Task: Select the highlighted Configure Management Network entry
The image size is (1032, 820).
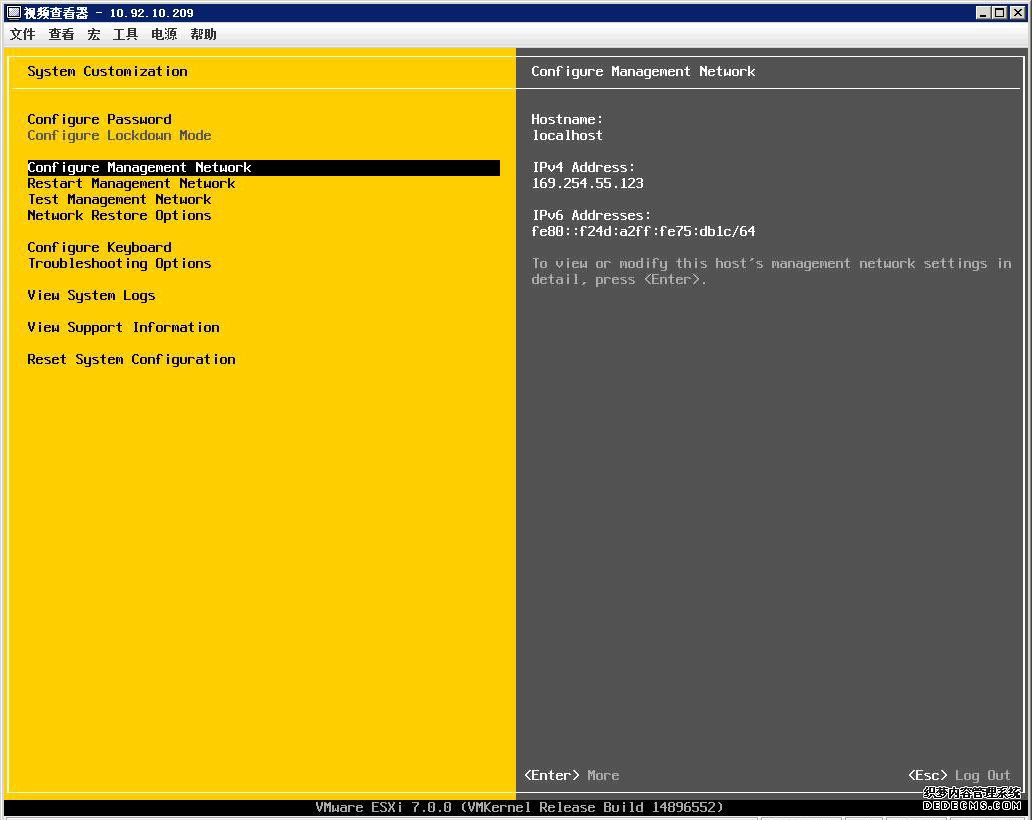Action: point(139,167)
